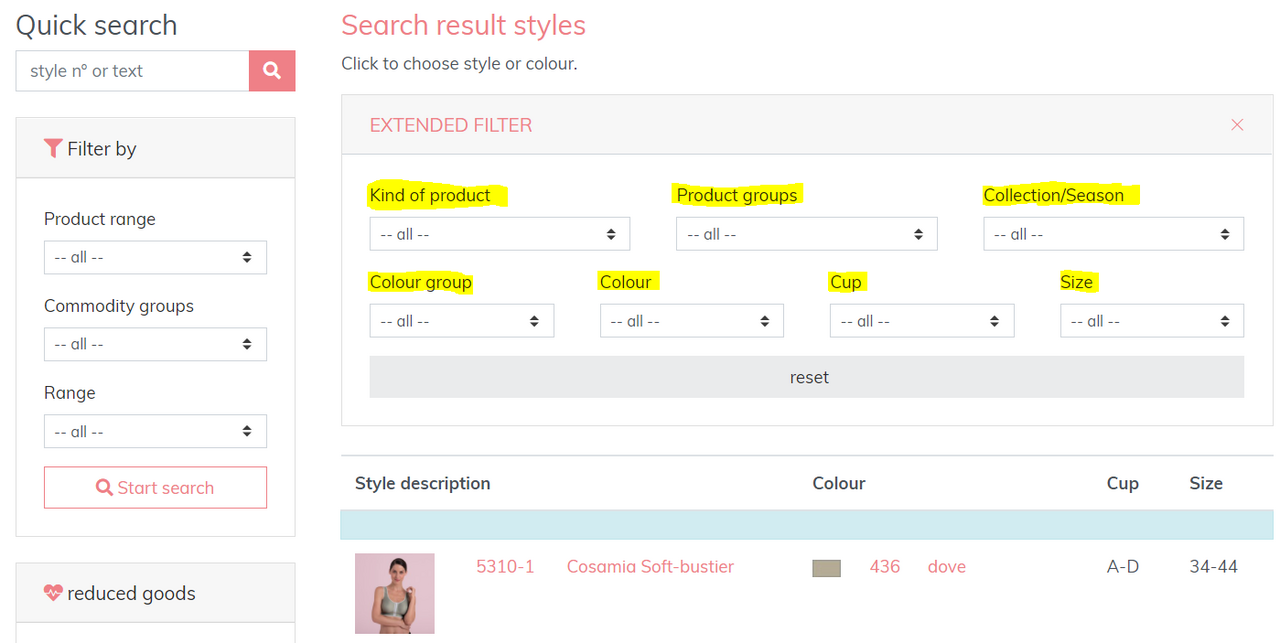
Task: Open the Collection/Season dropdown
Action: coord(1113,234)
